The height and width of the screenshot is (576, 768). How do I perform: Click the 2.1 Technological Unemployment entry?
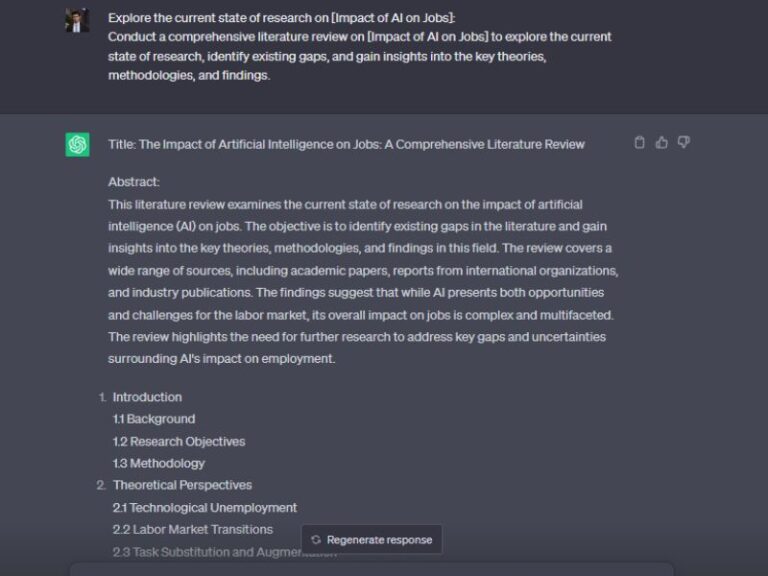pyautogui.click(x=205, y=507)
